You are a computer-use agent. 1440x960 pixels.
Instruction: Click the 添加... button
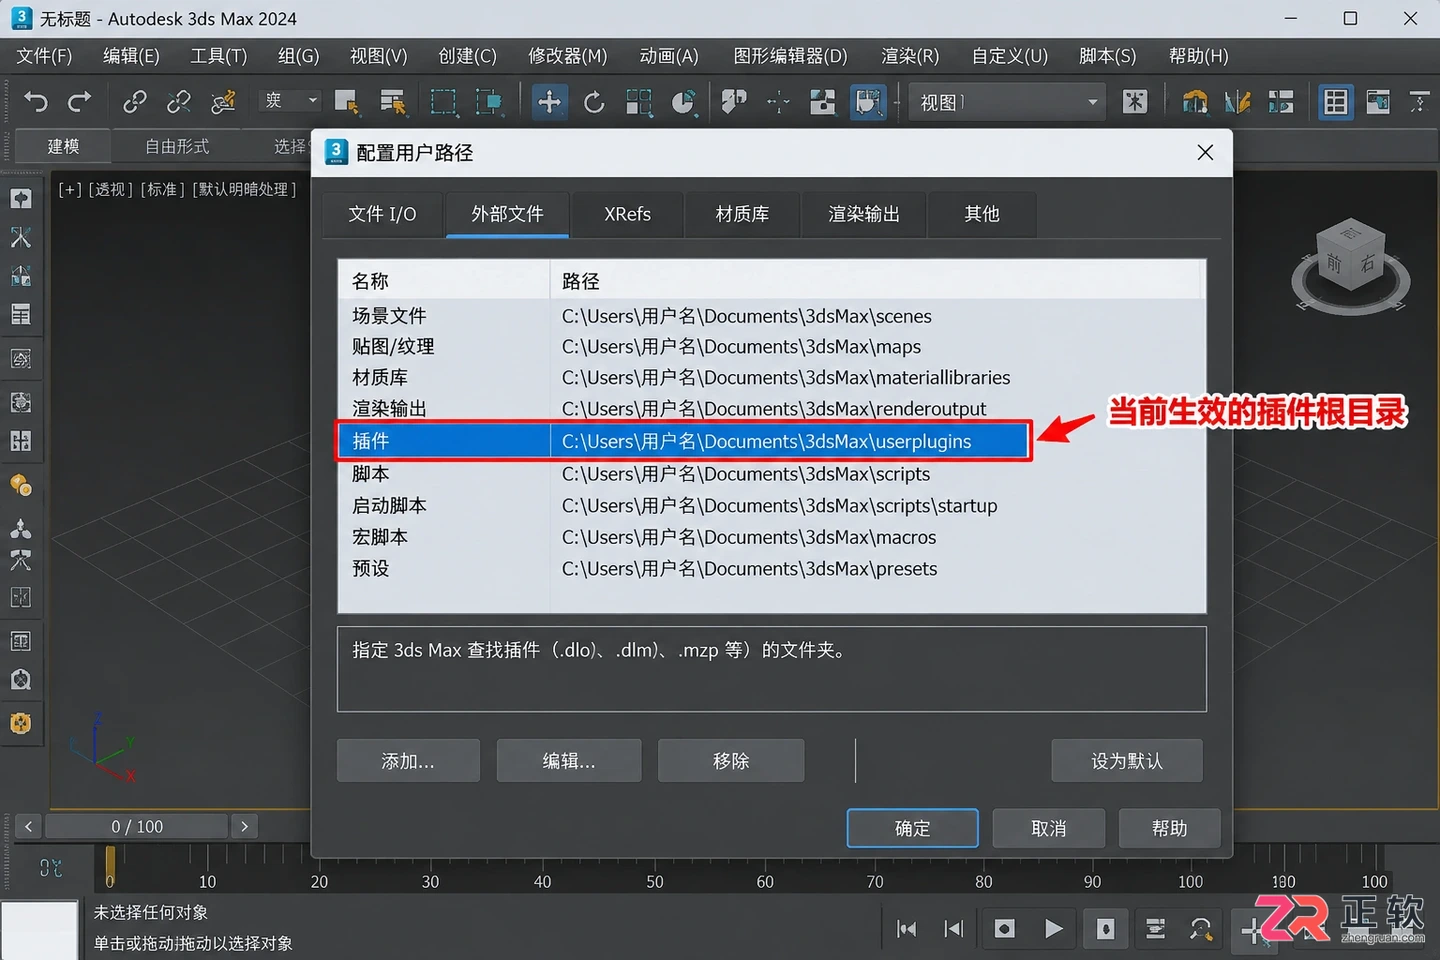tap(408, 761)
